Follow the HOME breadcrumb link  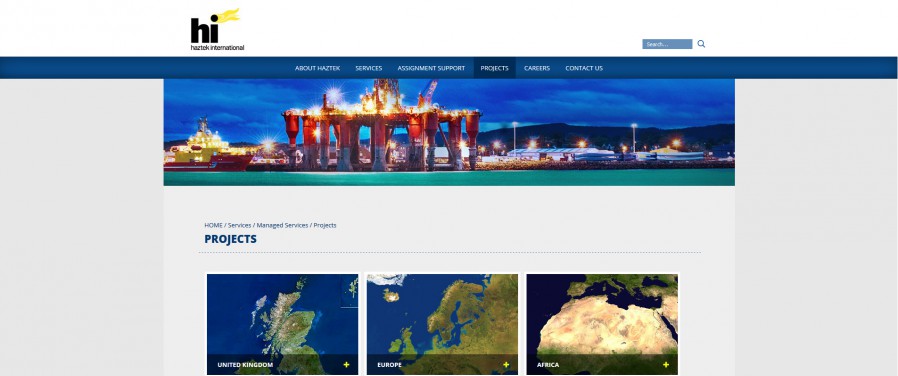pos(214,225)
